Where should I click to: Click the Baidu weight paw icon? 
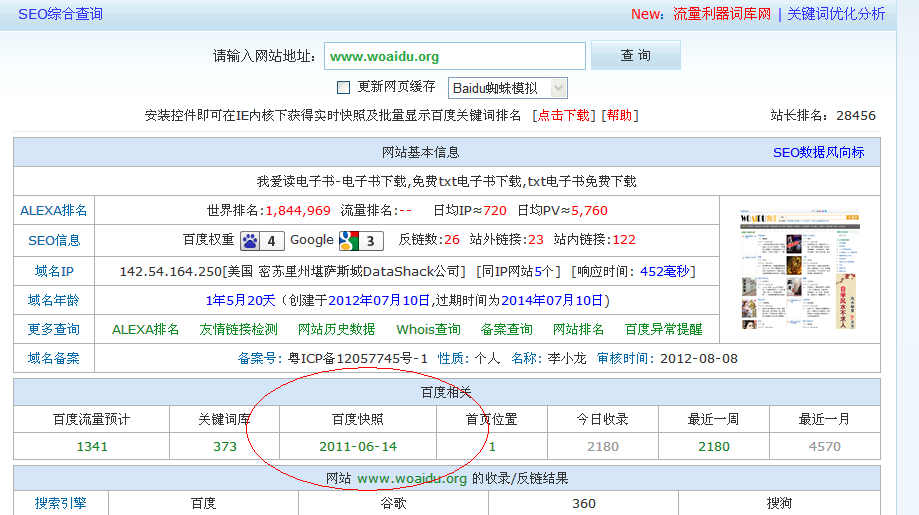pyautogui.click(x=250, y=240)
